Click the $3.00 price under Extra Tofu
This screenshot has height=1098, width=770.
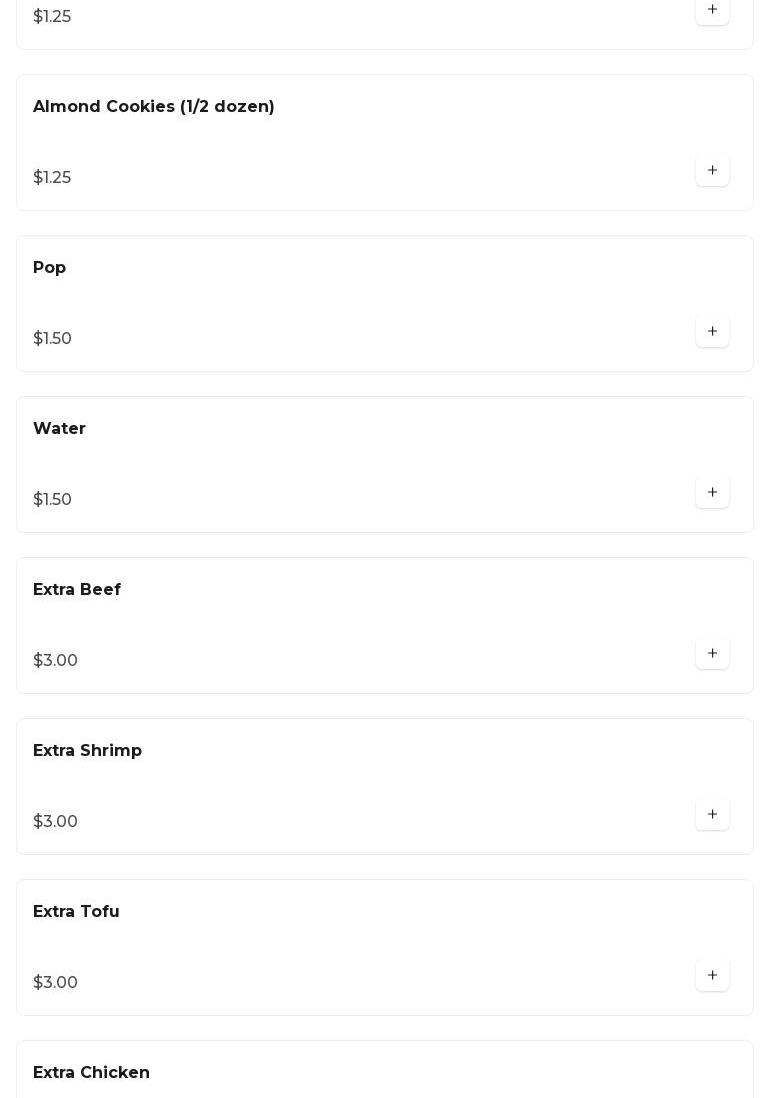56,983
